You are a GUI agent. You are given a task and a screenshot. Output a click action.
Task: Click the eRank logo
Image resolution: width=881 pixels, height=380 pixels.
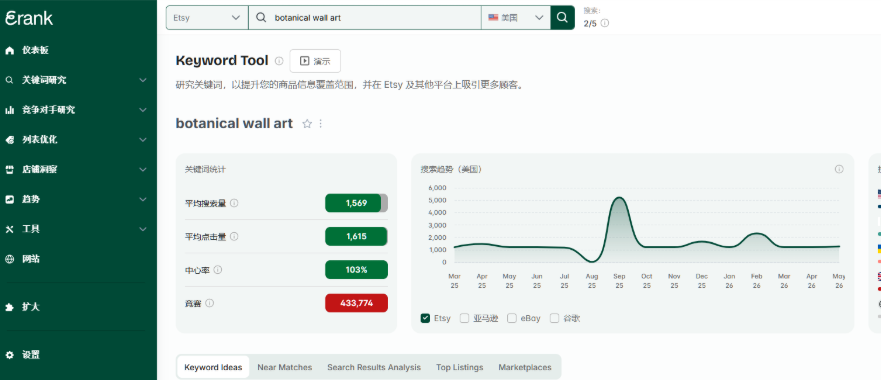[29, 18]
